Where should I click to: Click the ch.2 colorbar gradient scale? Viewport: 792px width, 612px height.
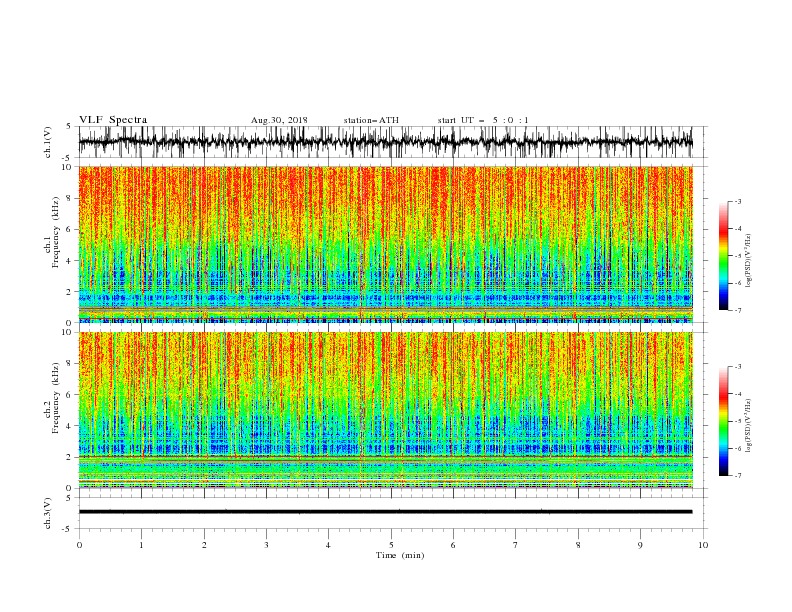click(723, 421)
